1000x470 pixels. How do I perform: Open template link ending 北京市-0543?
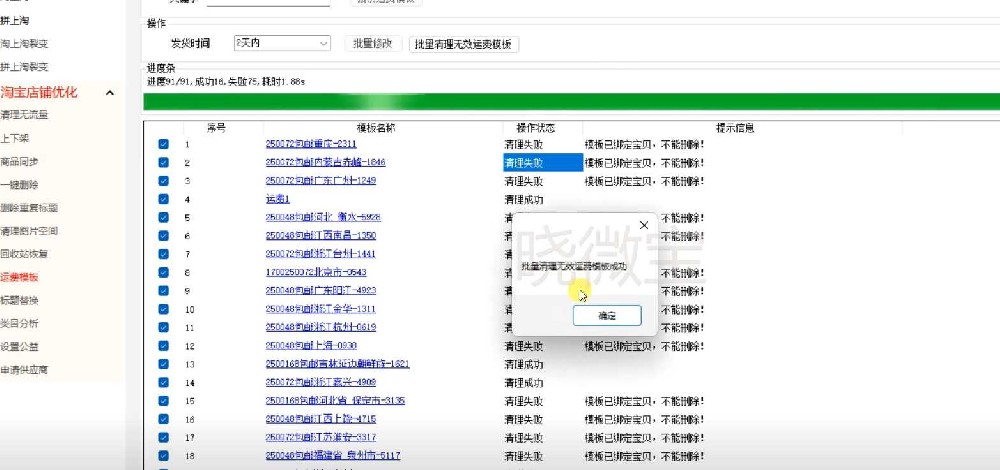(316, 272)
